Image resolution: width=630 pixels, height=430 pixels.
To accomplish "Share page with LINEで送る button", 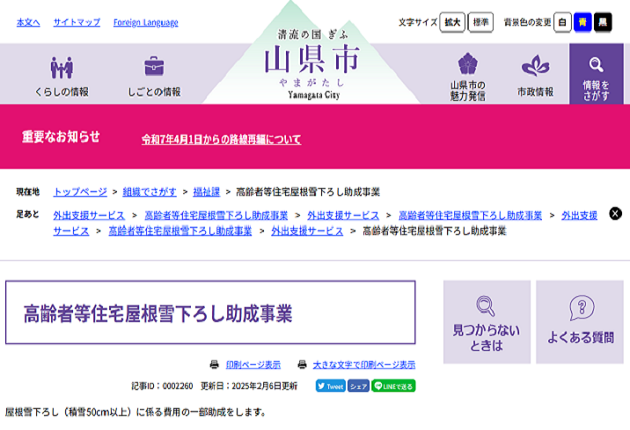I will pyautogui.click(x=393, y=385).
